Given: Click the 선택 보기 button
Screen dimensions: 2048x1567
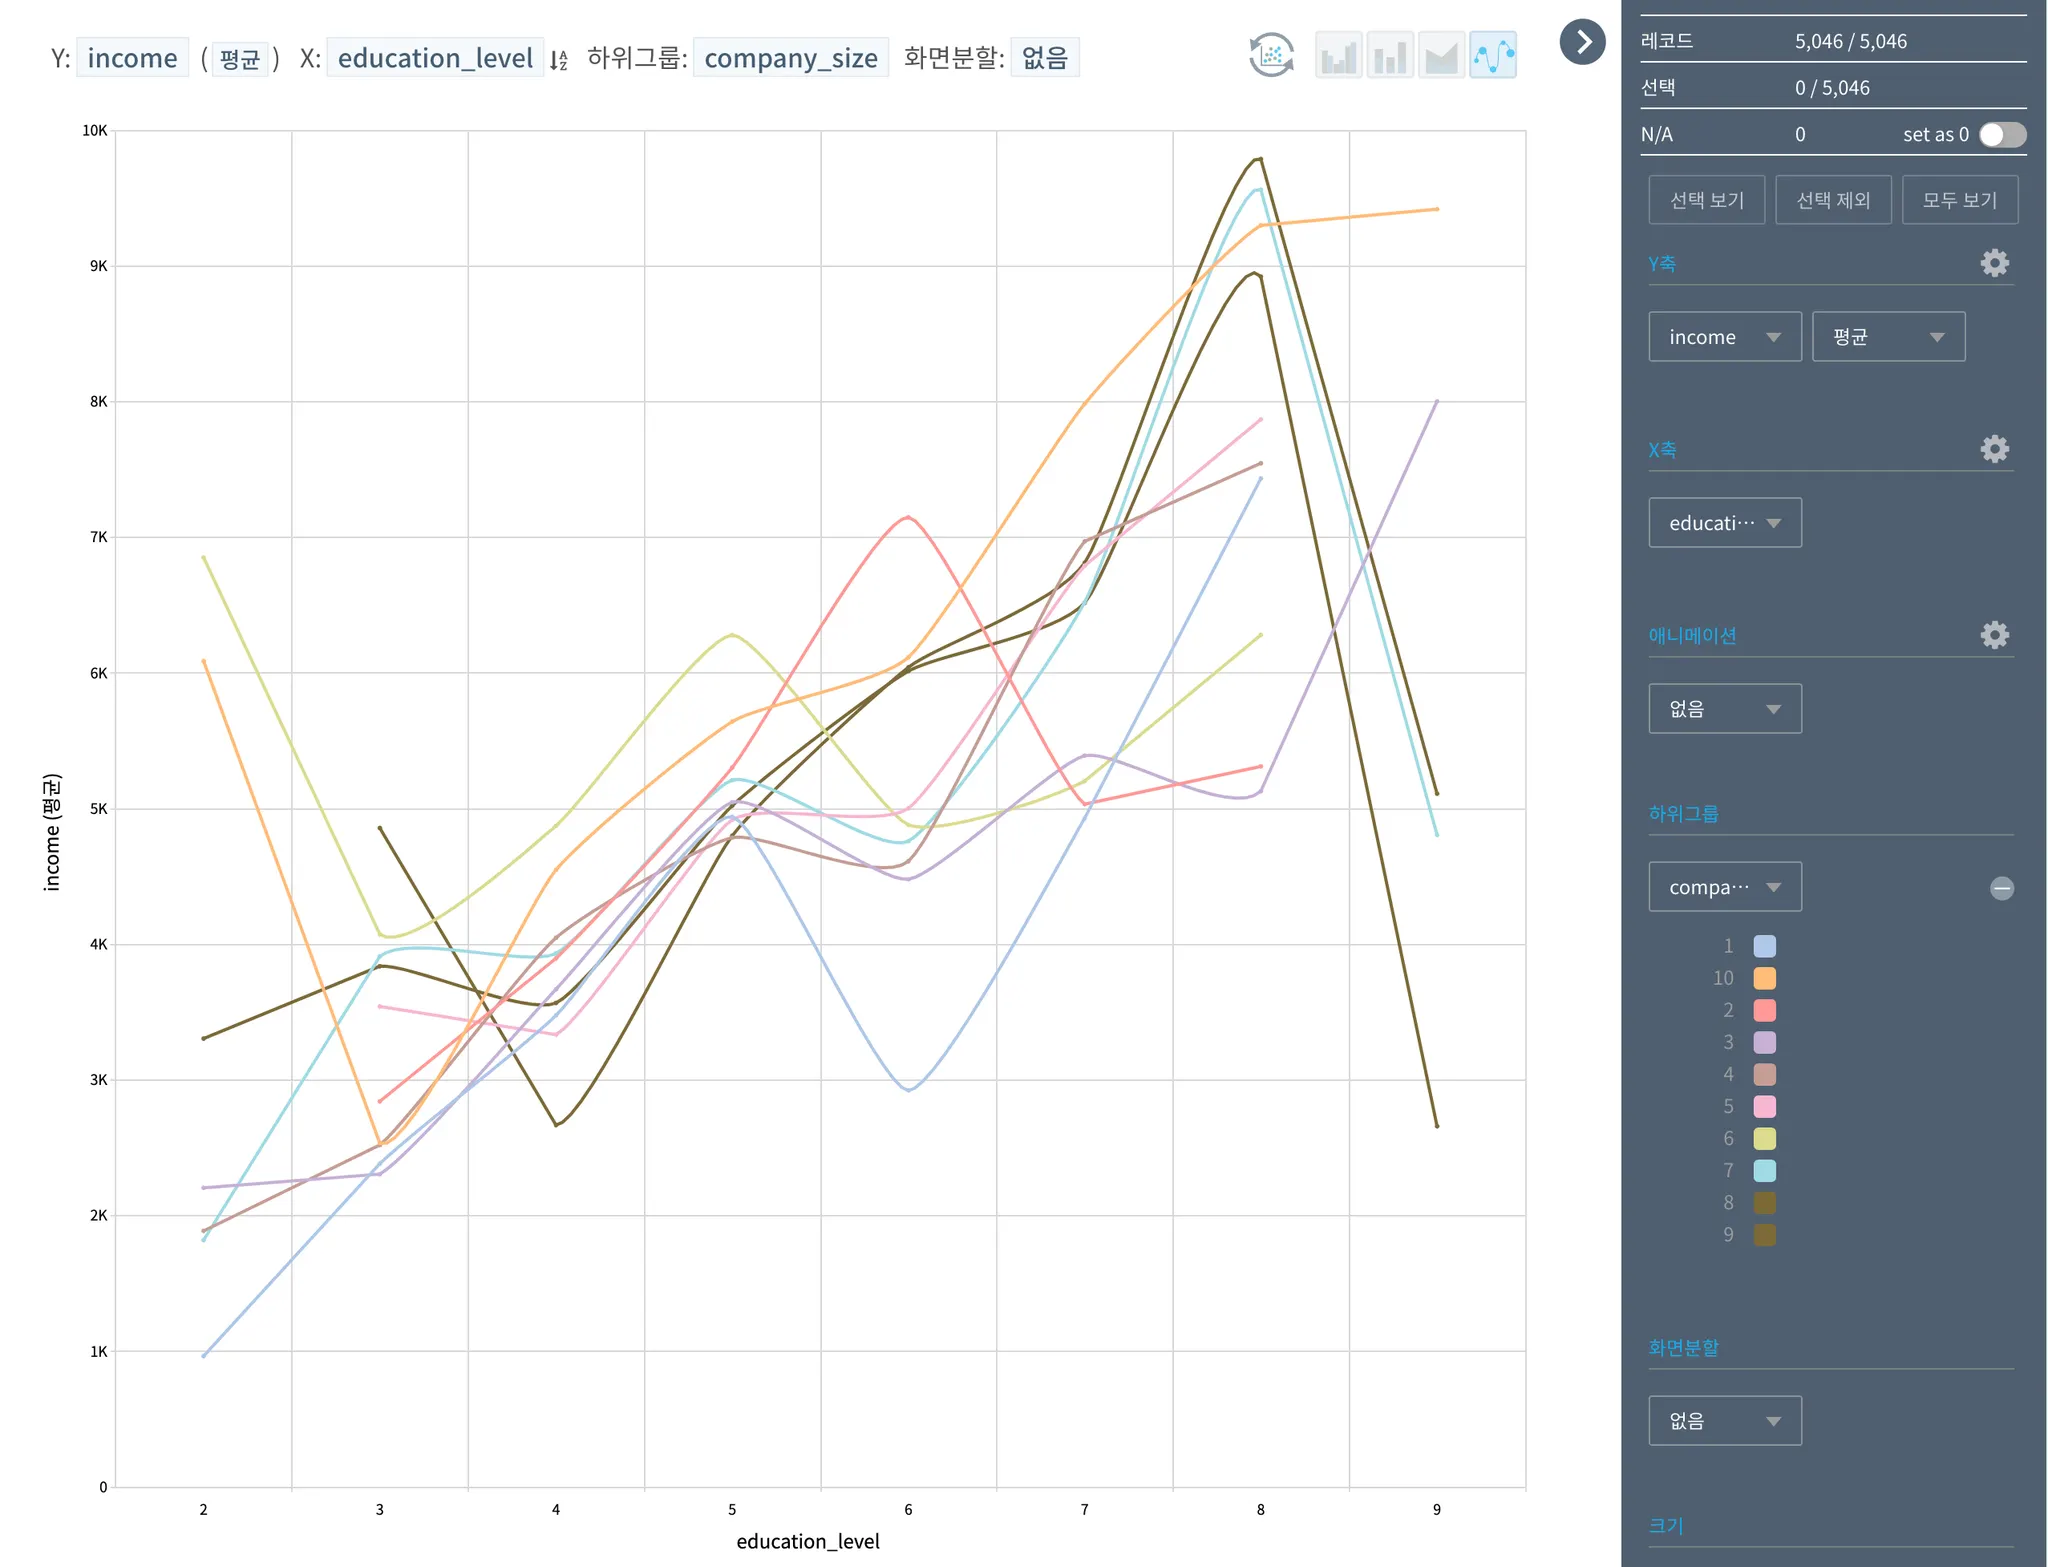Looking at the screenshot, I should 1706,200.
